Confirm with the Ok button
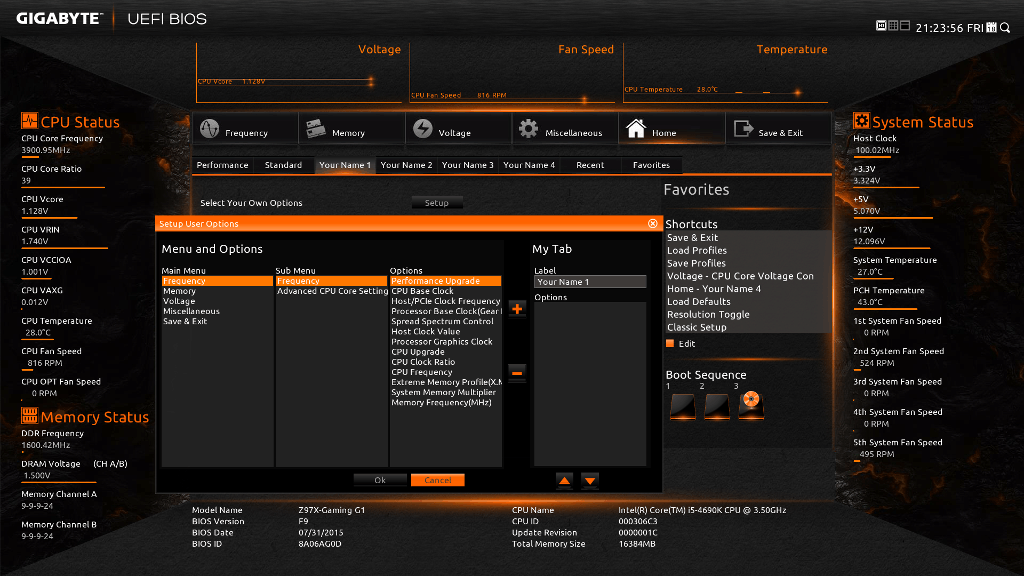The height and width of the screenshot is (576, 1024). [x=380, y=480]
